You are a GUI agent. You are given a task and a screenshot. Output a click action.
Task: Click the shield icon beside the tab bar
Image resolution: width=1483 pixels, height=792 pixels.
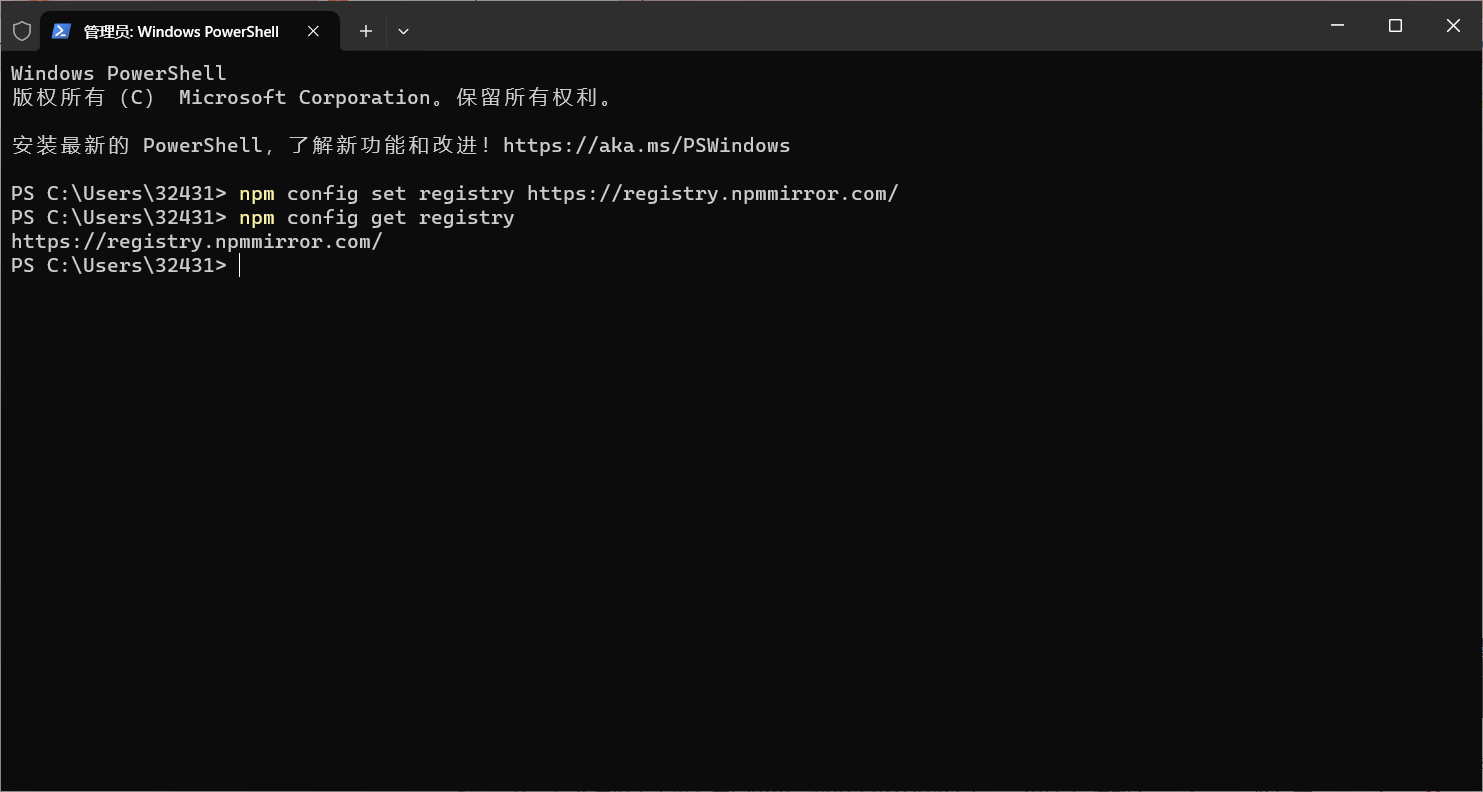21,30
